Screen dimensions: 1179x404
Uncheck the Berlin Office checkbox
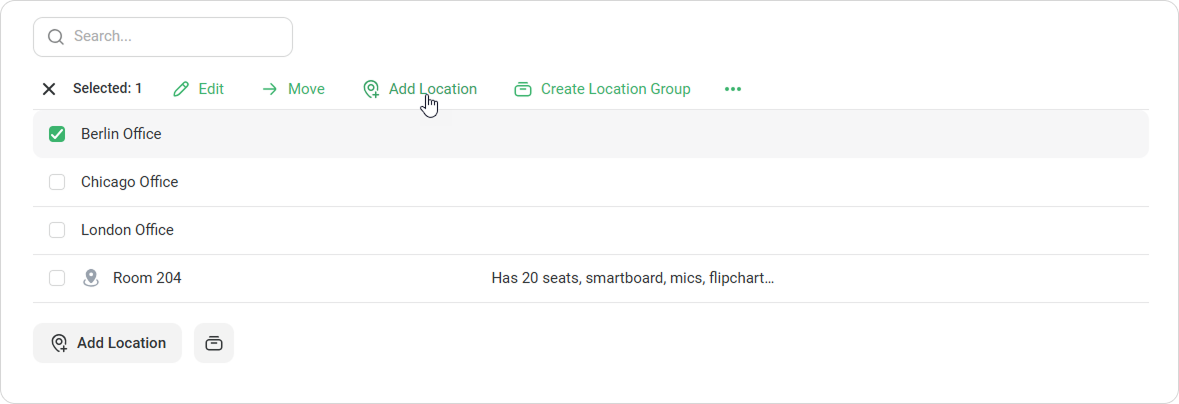57,134
